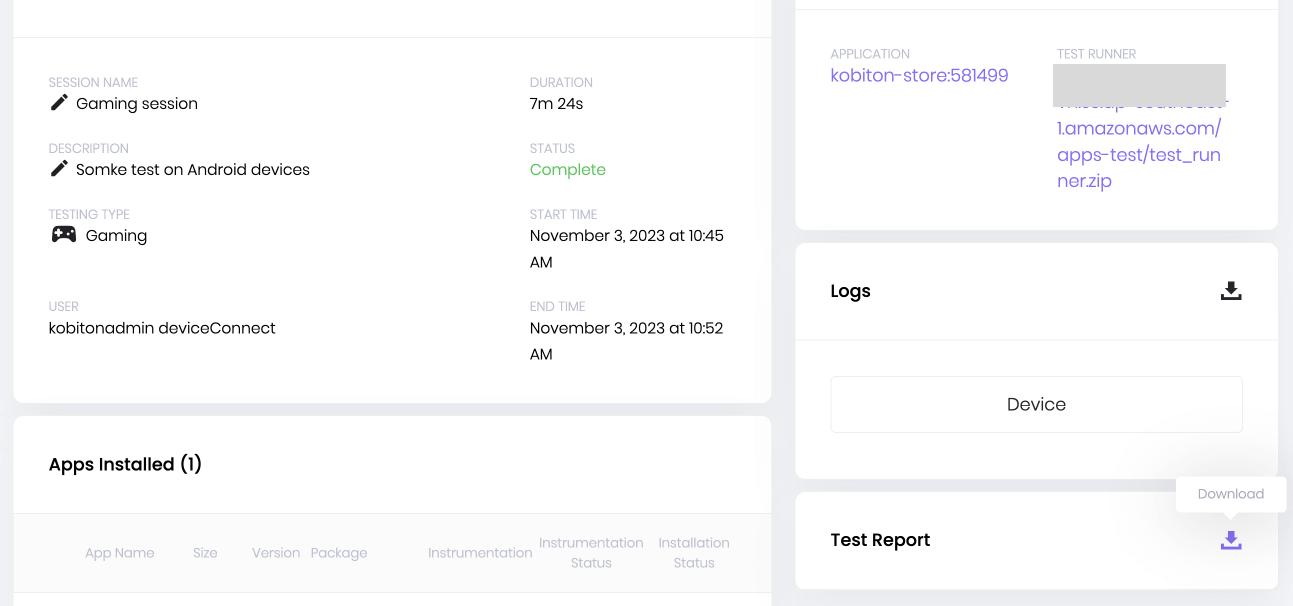This screenshot has width=1293, height=606.
Task: Click the 'Package' column header
Action: tap(339, 553)
